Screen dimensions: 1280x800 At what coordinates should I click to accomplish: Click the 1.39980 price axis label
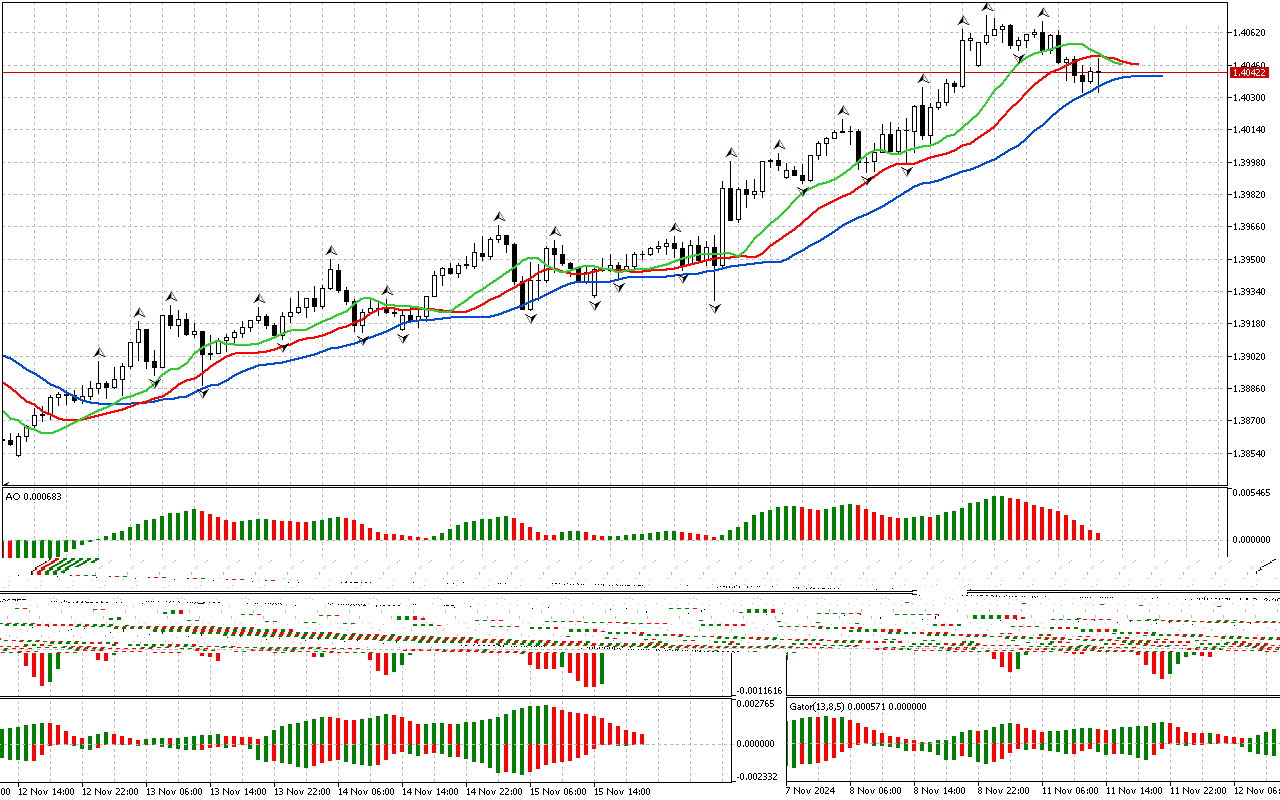tap(1250, 162)
